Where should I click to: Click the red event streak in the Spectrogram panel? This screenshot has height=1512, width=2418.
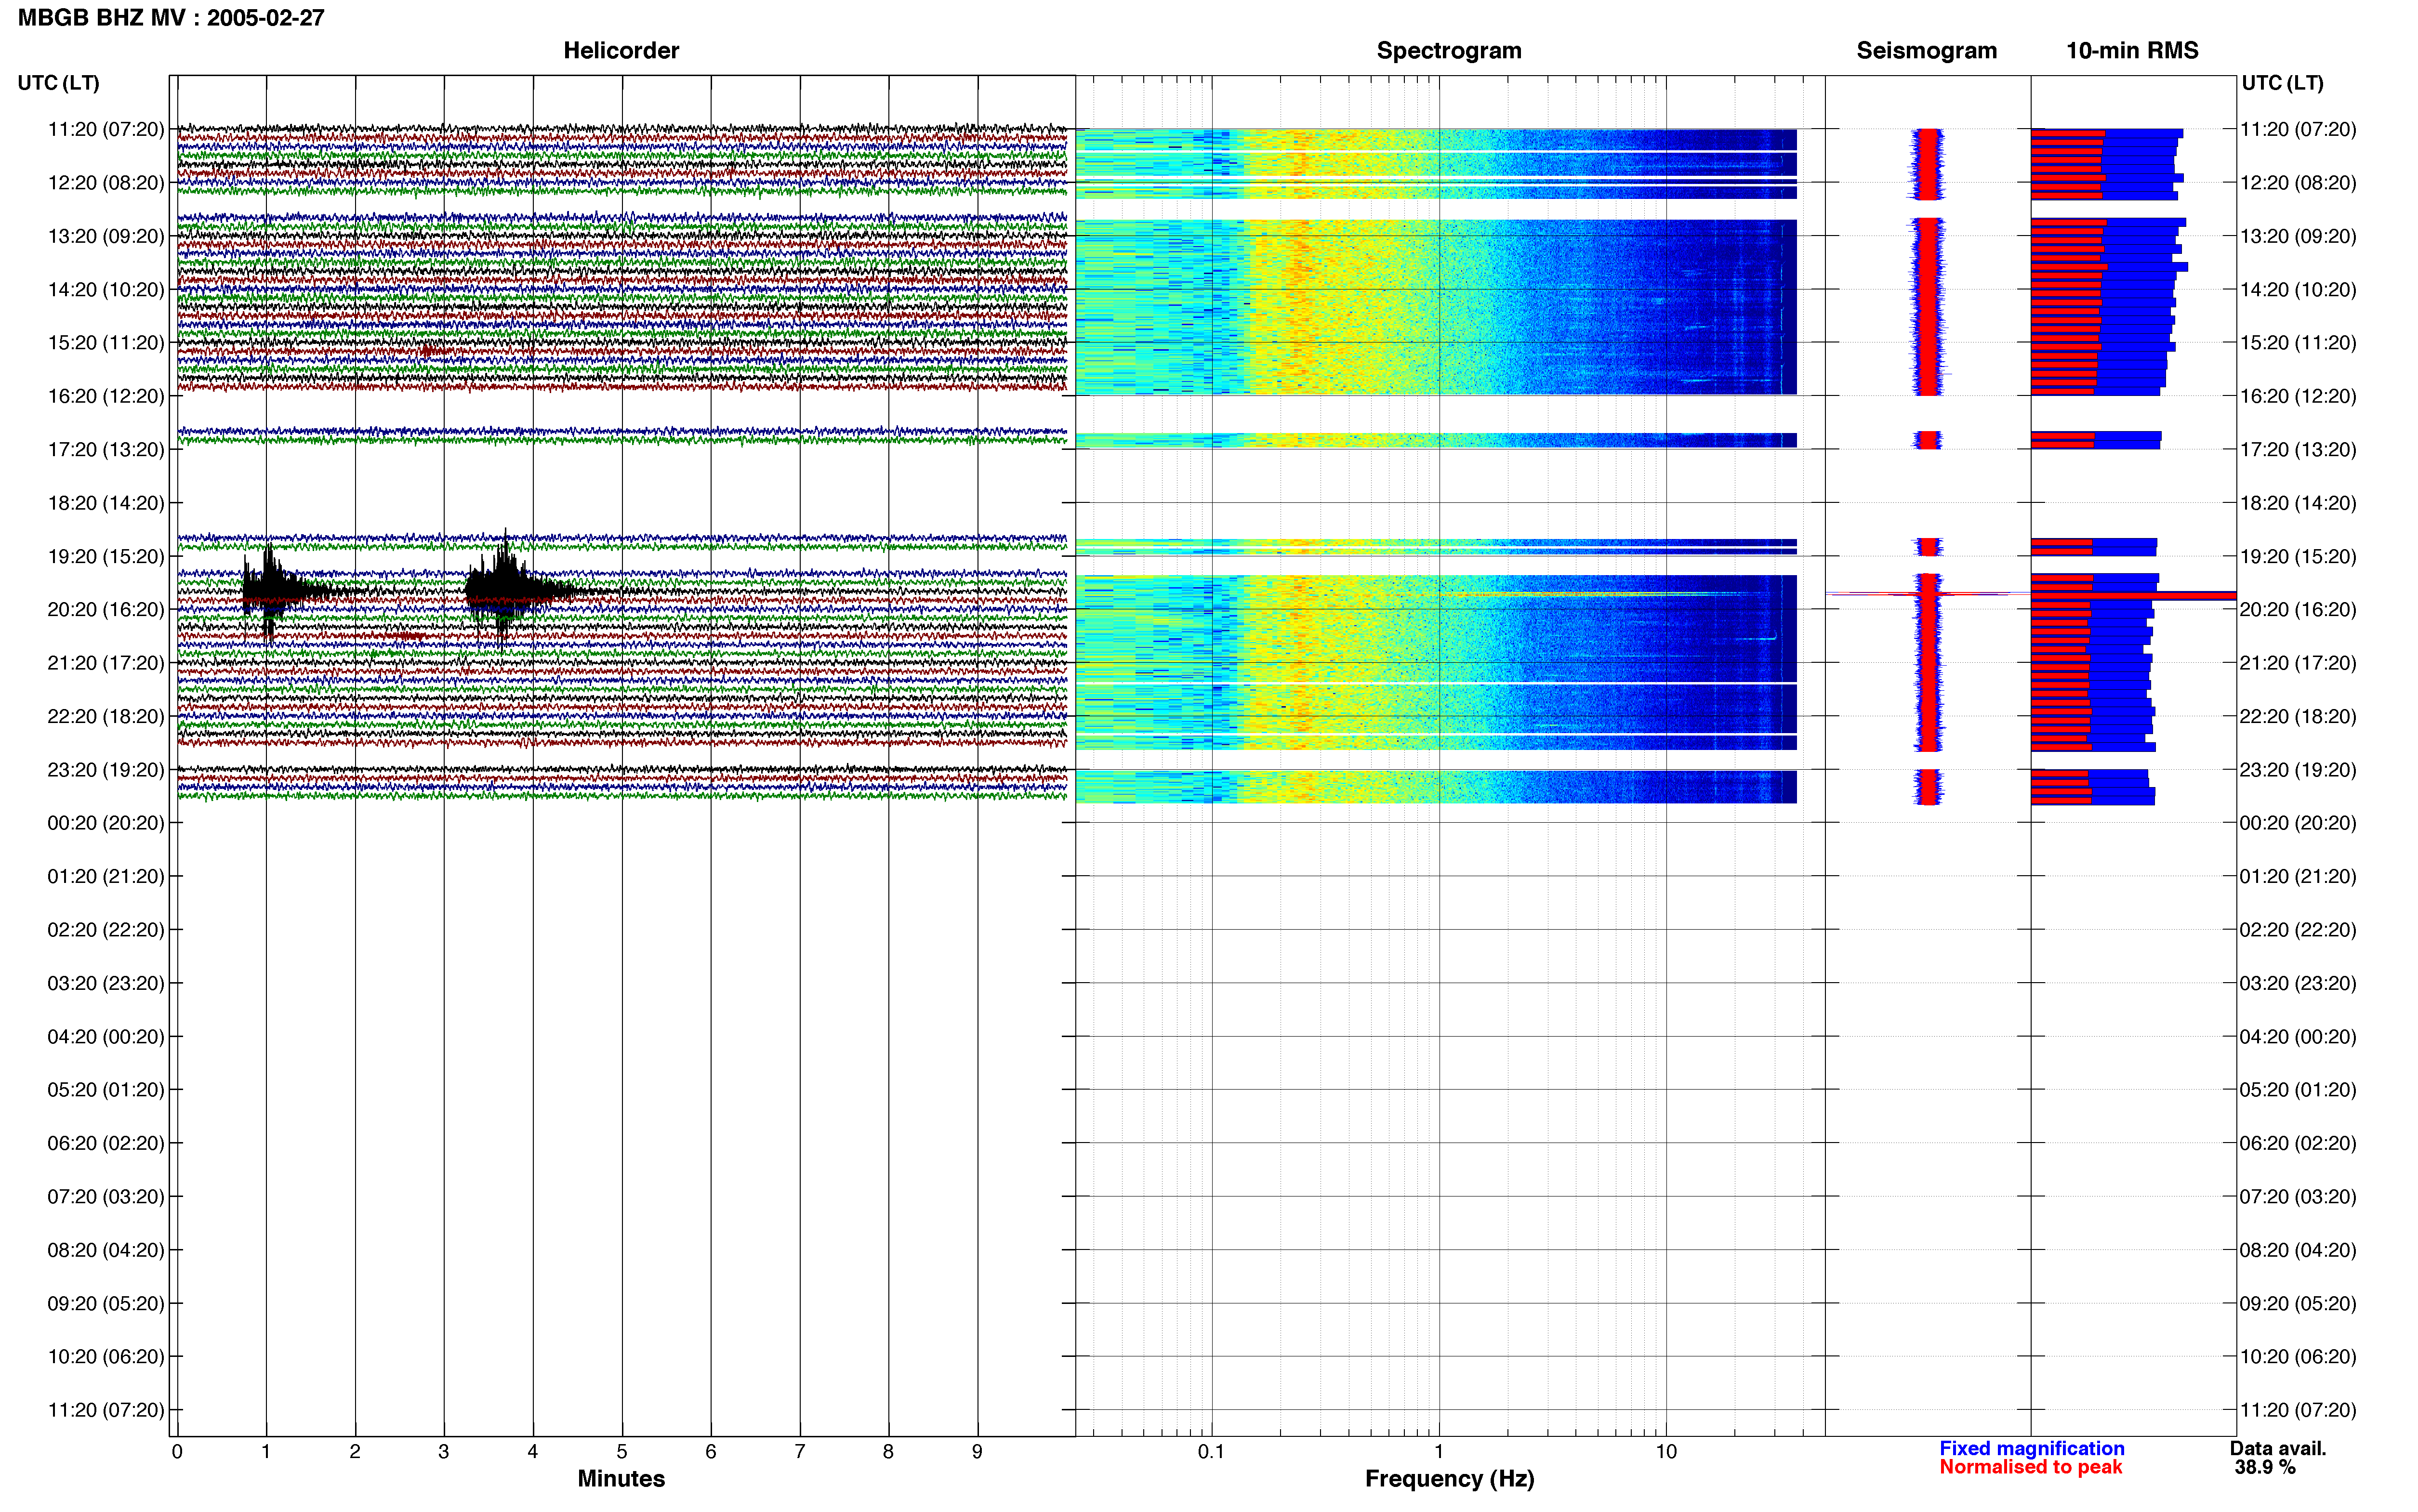tap(1590, 594)
